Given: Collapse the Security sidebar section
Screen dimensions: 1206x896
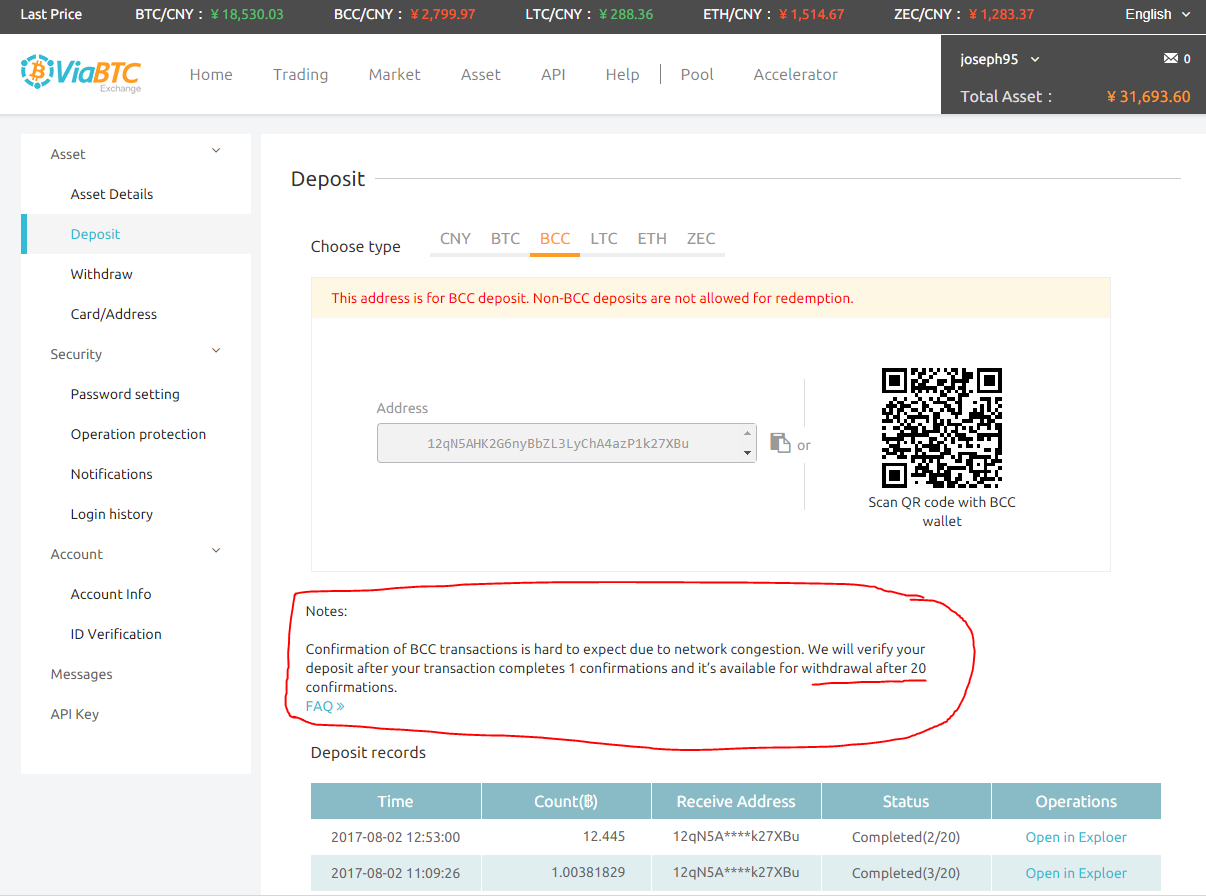Looking at the screenshot, I should [216, 351].
